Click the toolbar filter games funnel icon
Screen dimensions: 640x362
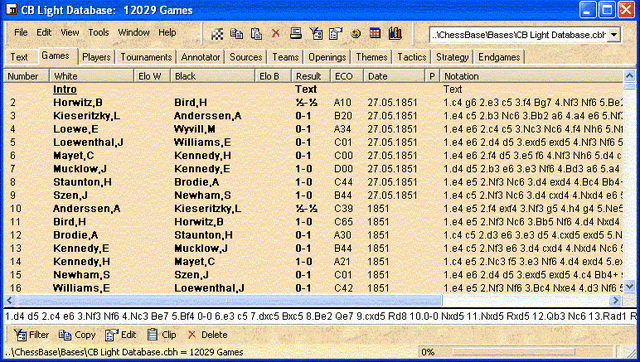coord(316,34)
